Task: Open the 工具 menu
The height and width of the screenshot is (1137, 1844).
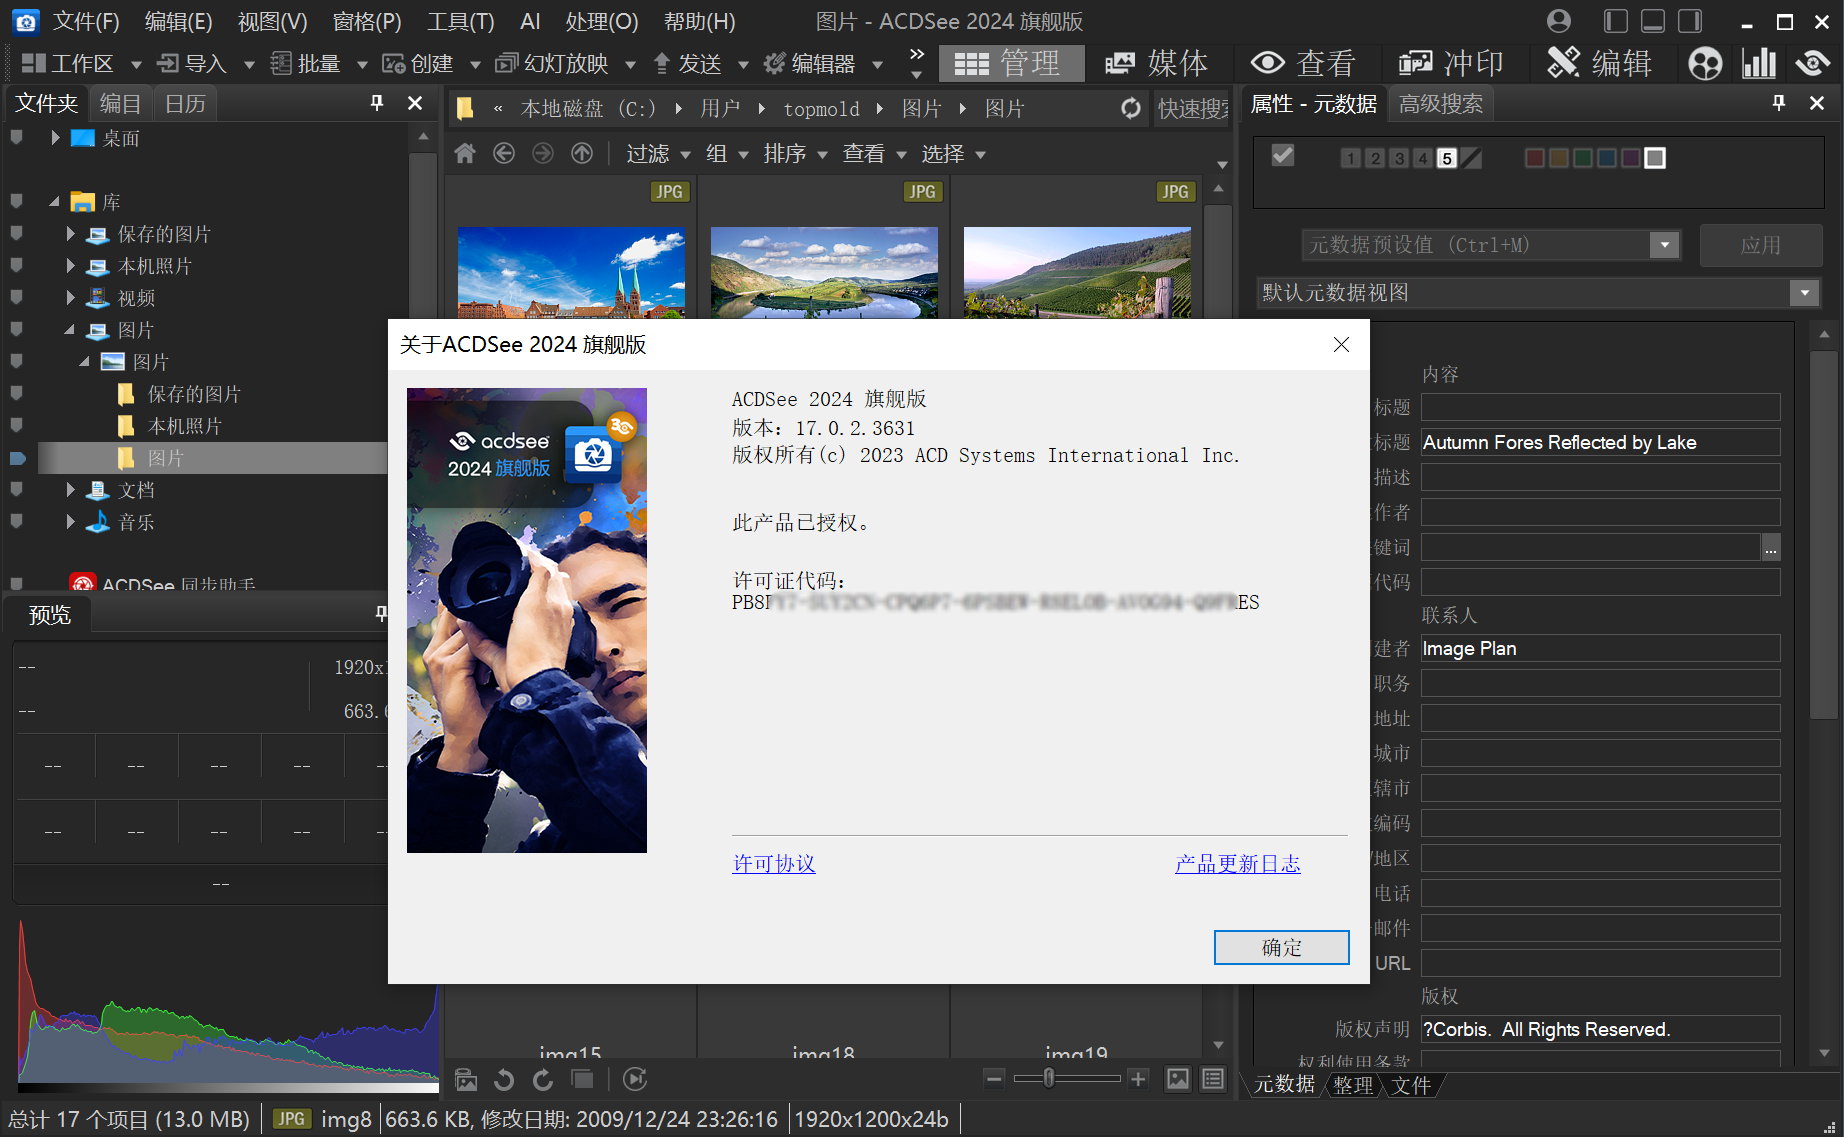Action: pos(461,21)
